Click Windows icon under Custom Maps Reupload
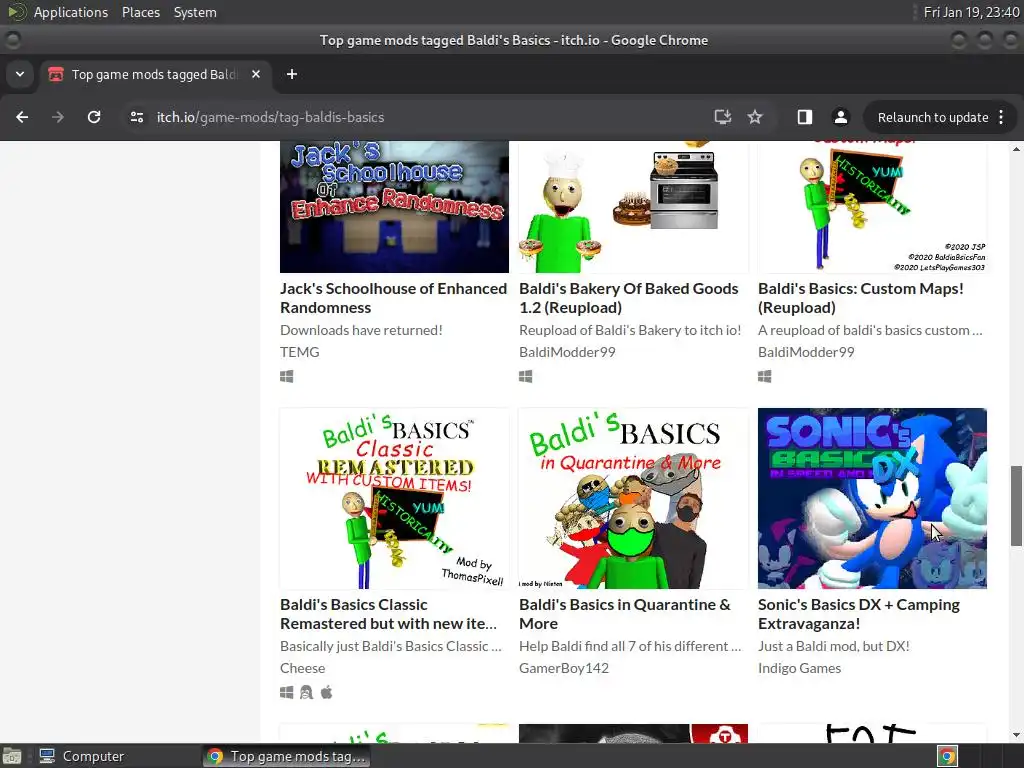 coord(765,376)
